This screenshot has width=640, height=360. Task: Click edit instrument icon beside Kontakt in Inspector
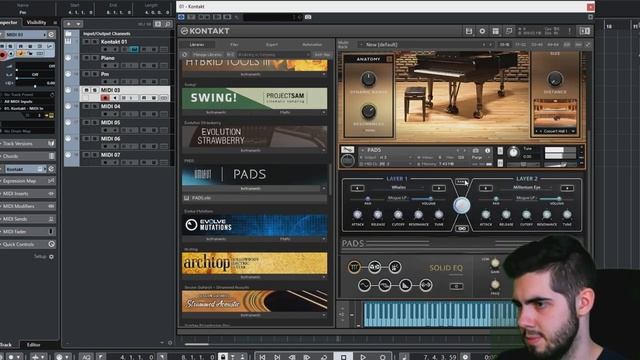[51, 169]
